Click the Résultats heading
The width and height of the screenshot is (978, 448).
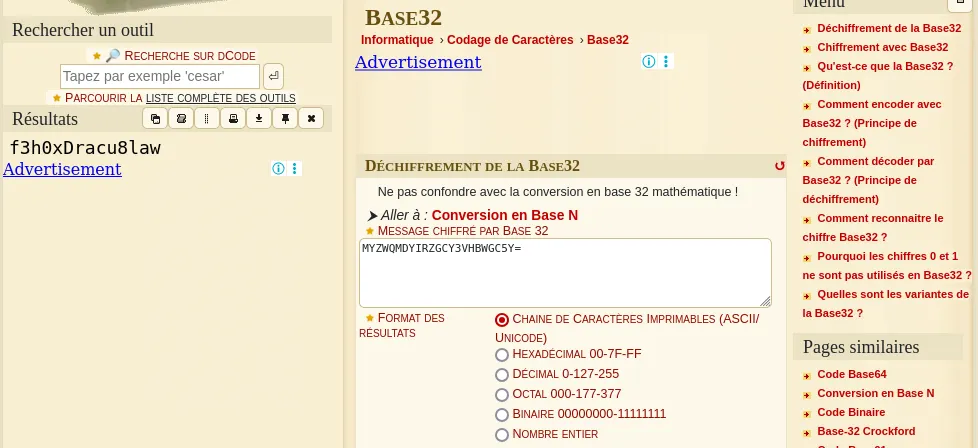pos(45,119)
